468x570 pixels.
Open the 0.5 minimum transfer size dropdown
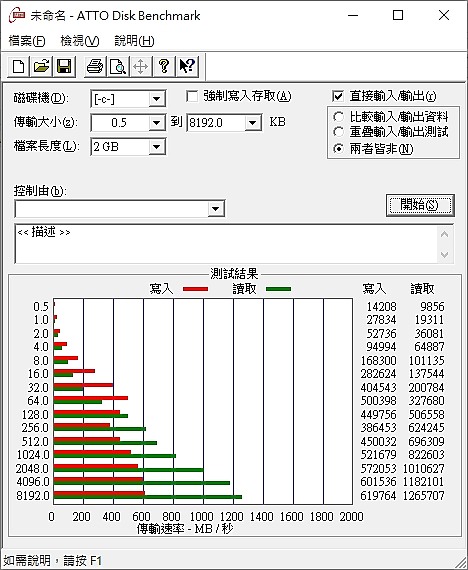[157, 123]
